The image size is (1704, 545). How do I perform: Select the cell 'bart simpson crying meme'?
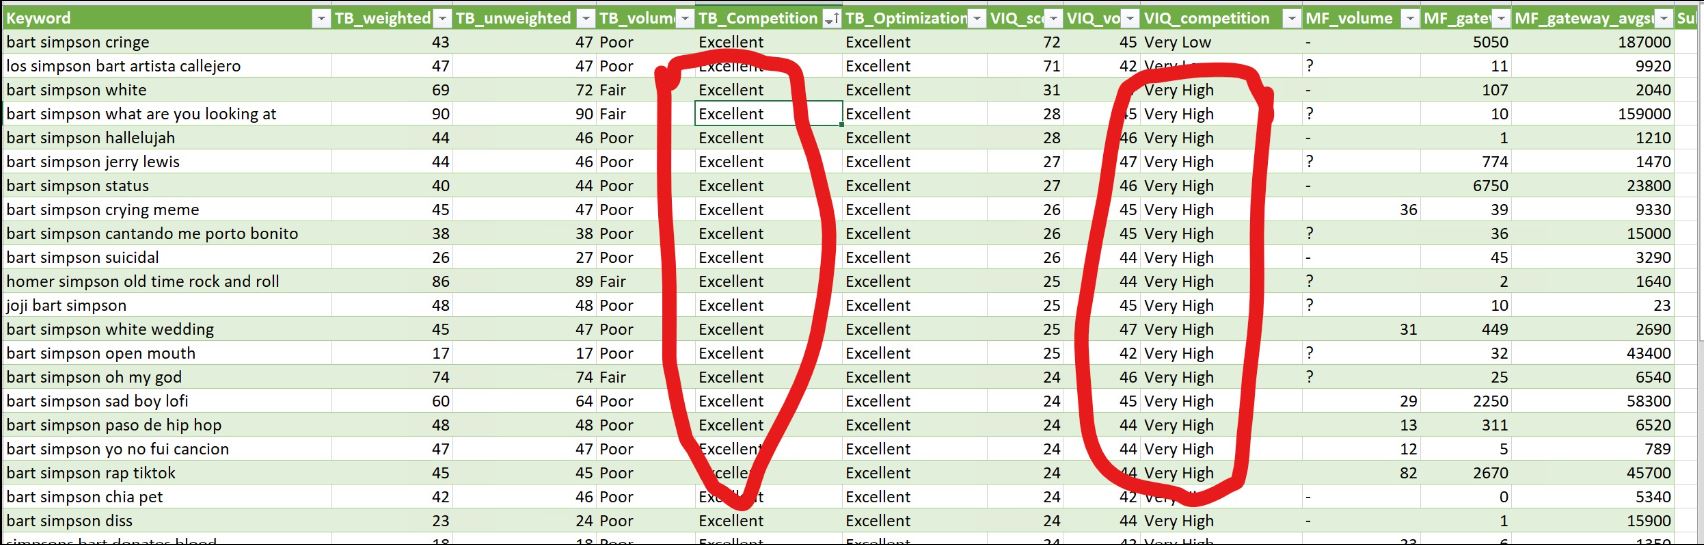click(x=167, y=210)
